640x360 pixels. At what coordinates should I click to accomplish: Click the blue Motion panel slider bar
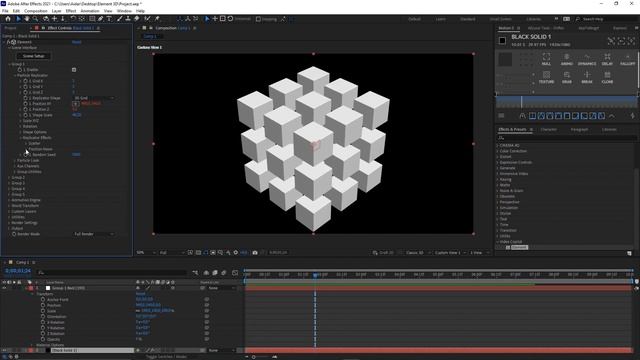(567, 102)
